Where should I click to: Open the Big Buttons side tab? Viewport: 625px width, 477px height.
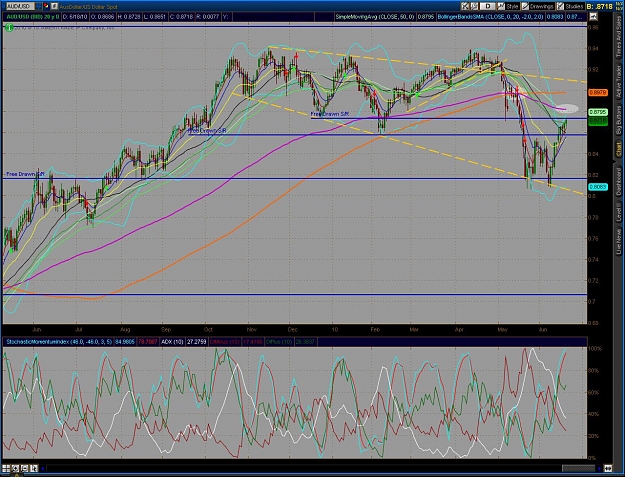[619, 120]
